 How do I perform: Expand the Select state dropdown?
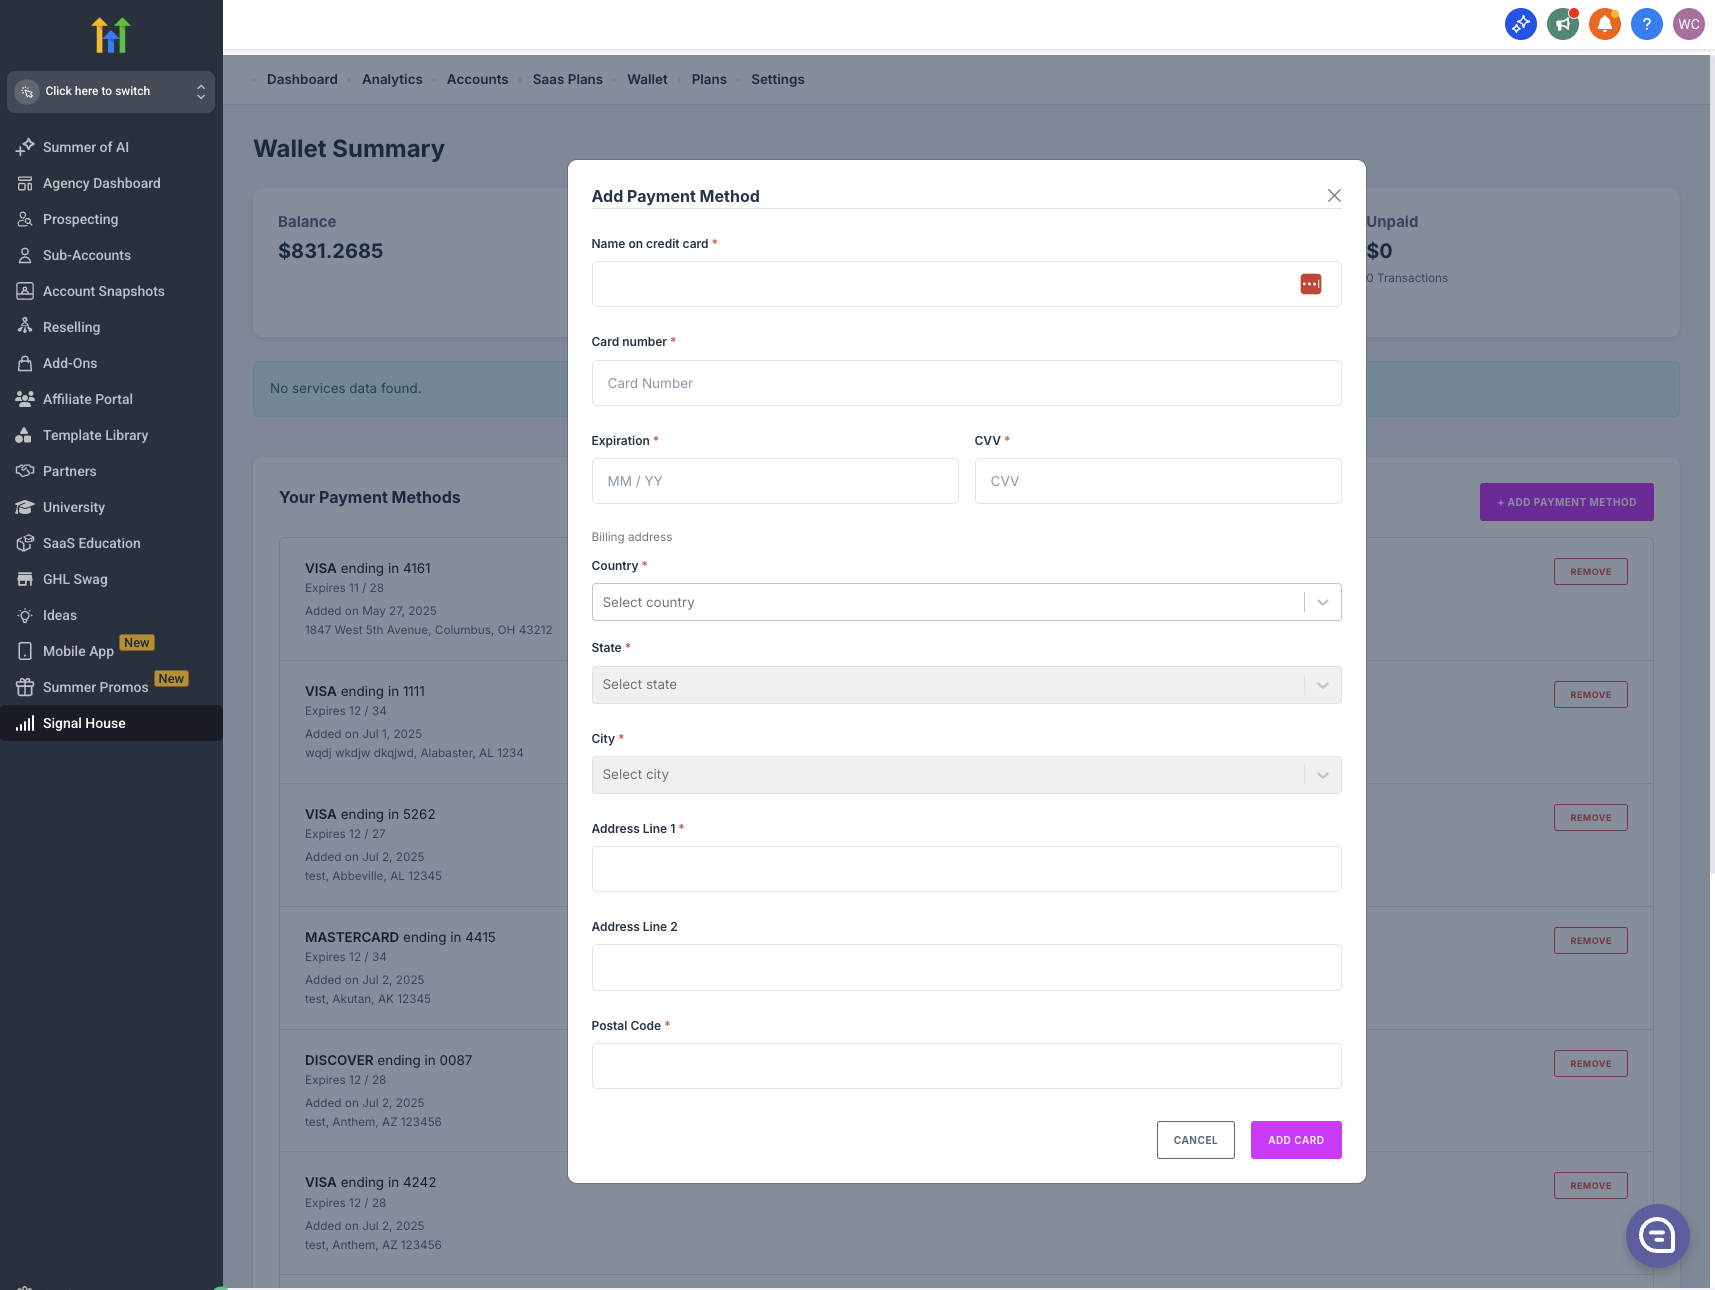966,685
